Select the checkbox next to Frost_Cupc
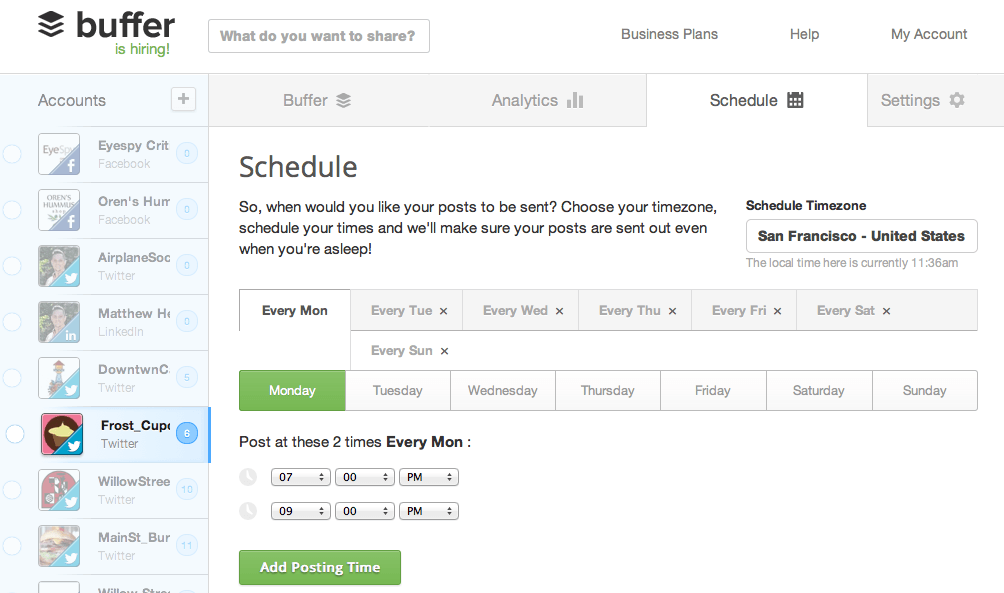The height and width of the screenshot is (593, 1004). pos(14,434)
